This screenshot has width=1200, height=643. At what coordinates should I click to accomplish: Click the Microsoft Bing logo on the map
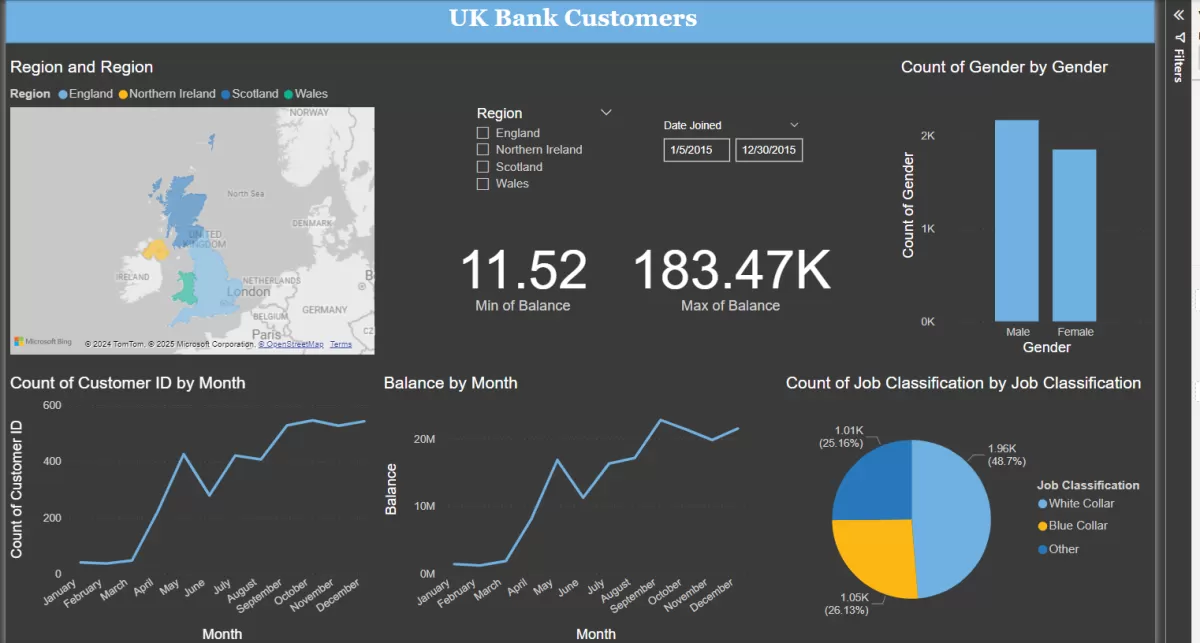[x=43, y=342]
